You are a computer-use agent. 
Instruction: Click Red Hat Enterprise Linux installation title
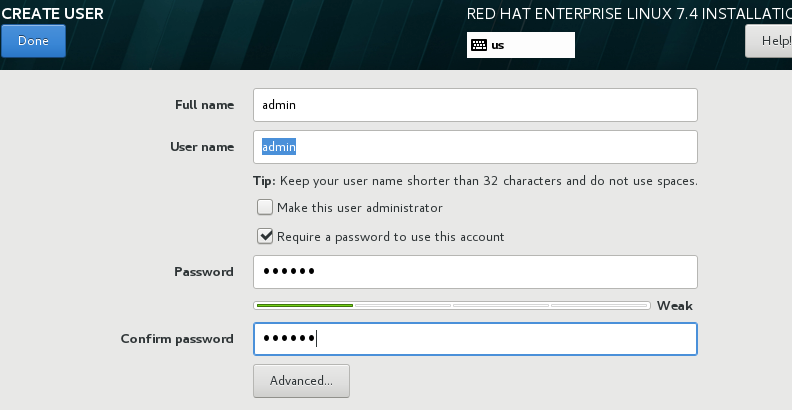(x=629, y=14)
